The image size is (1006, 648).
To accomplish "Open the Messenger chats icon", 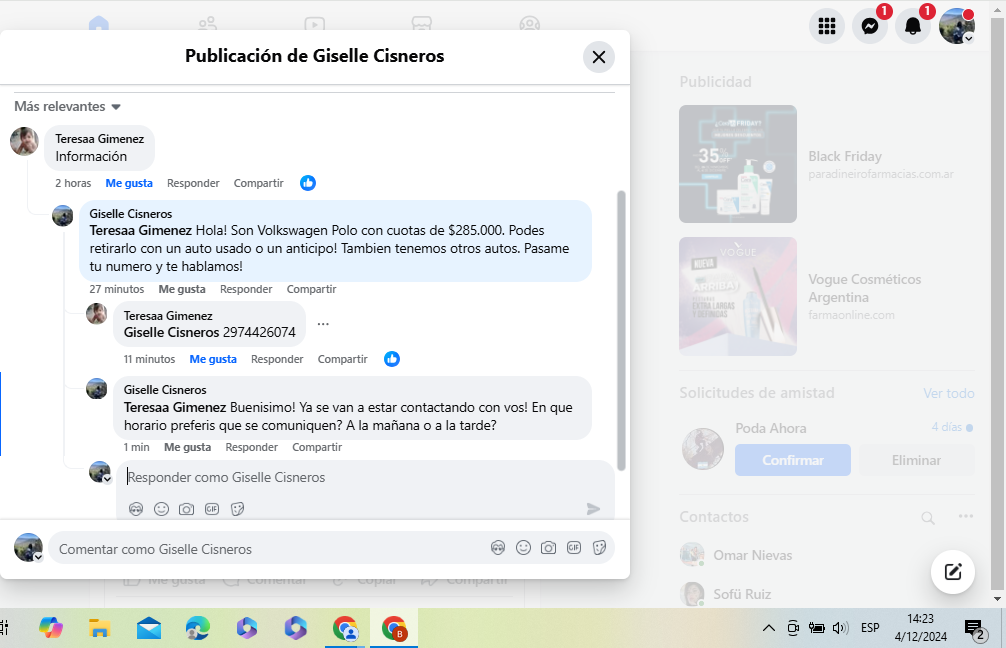I will pos(869,27).
